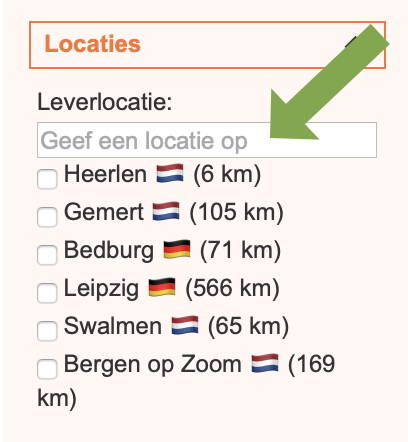Click the Dutch flag next to Heerlen
The height and width of the screenshot is (442, 408).
coord(170,173)
